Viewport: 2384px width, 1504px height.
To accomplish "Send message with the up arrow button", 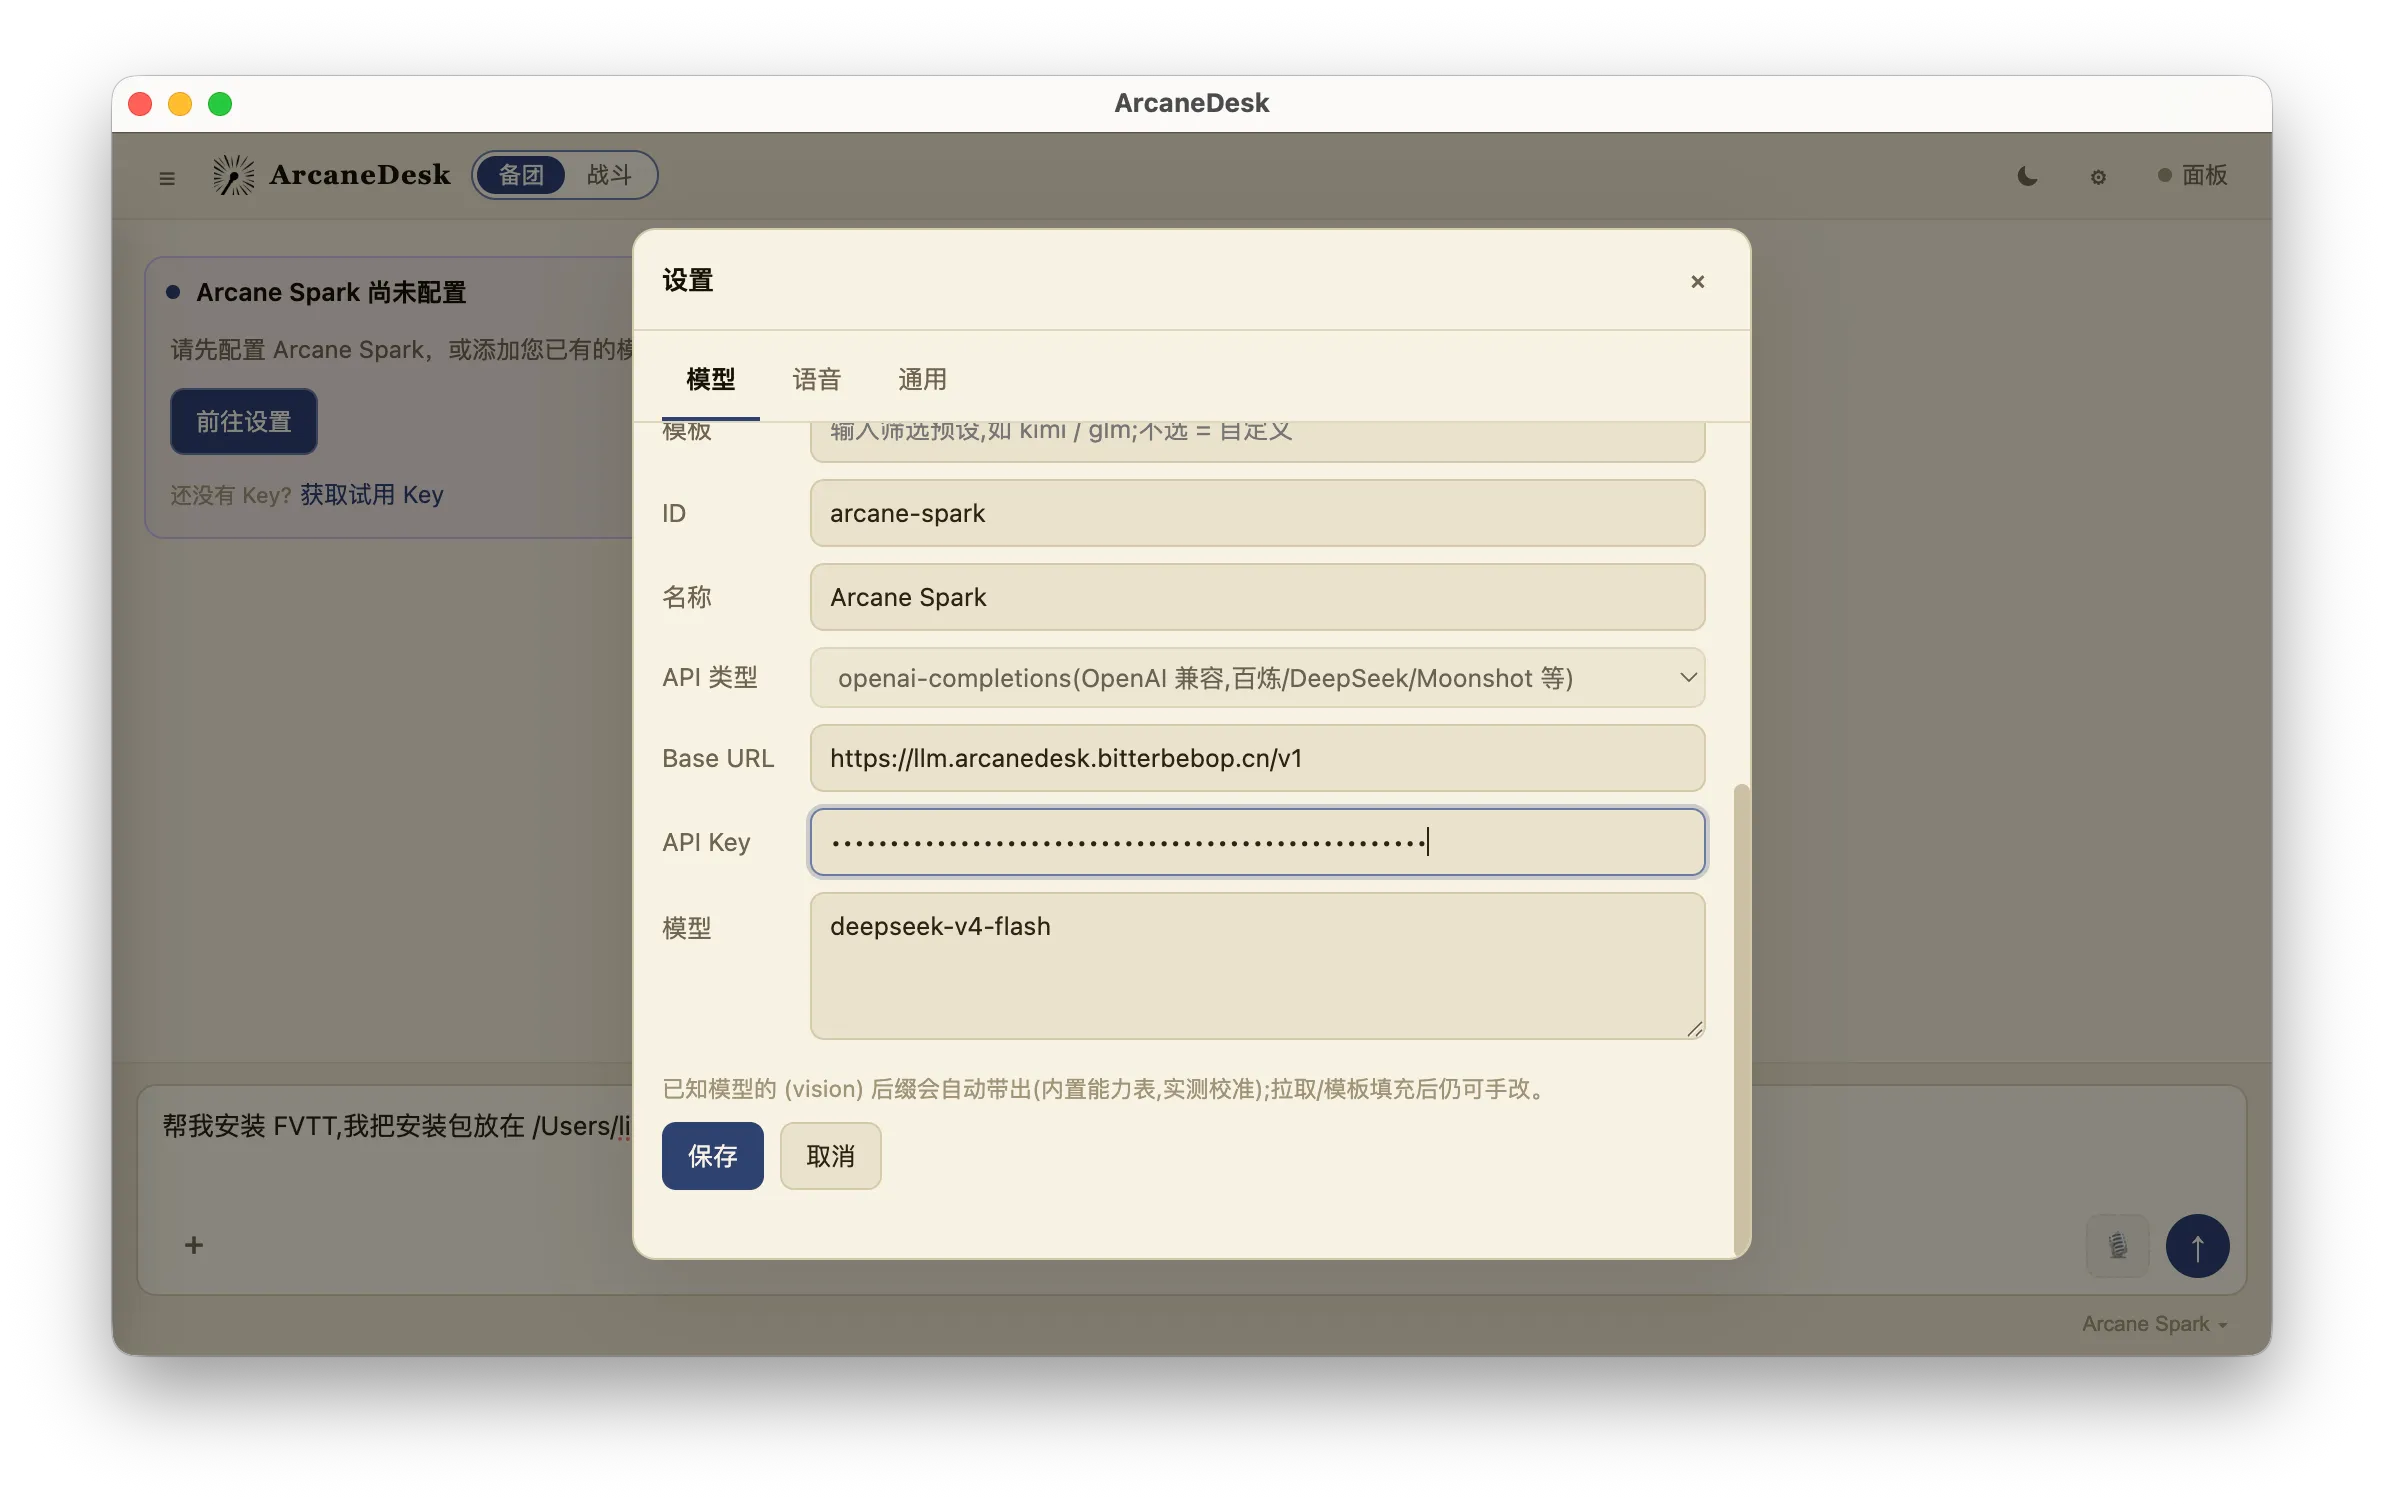I will click(2197, 1246).
